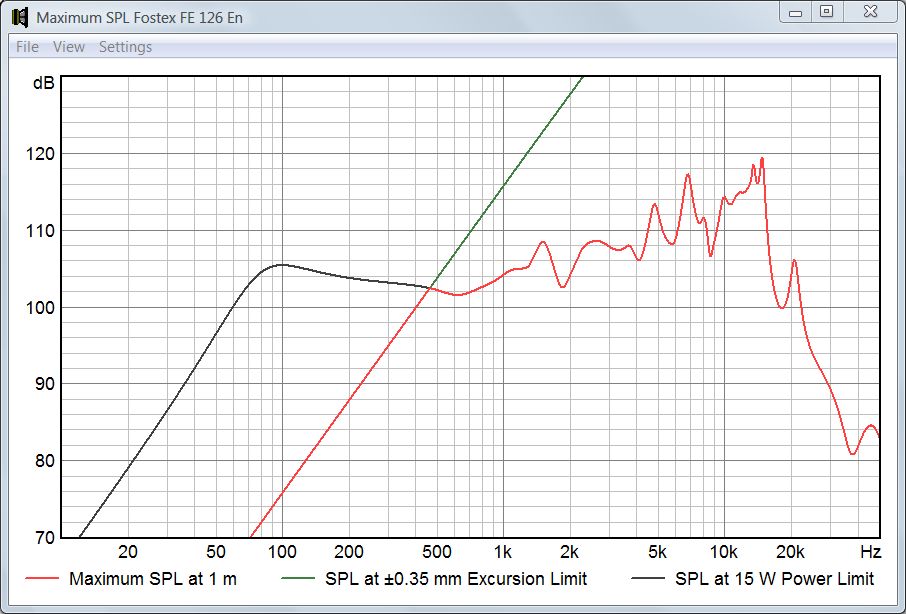This screenshot has height=614, width=906.
Task: Click the 'SPL at 15 W Power Limit' legend label
Action: click(774, 579)
